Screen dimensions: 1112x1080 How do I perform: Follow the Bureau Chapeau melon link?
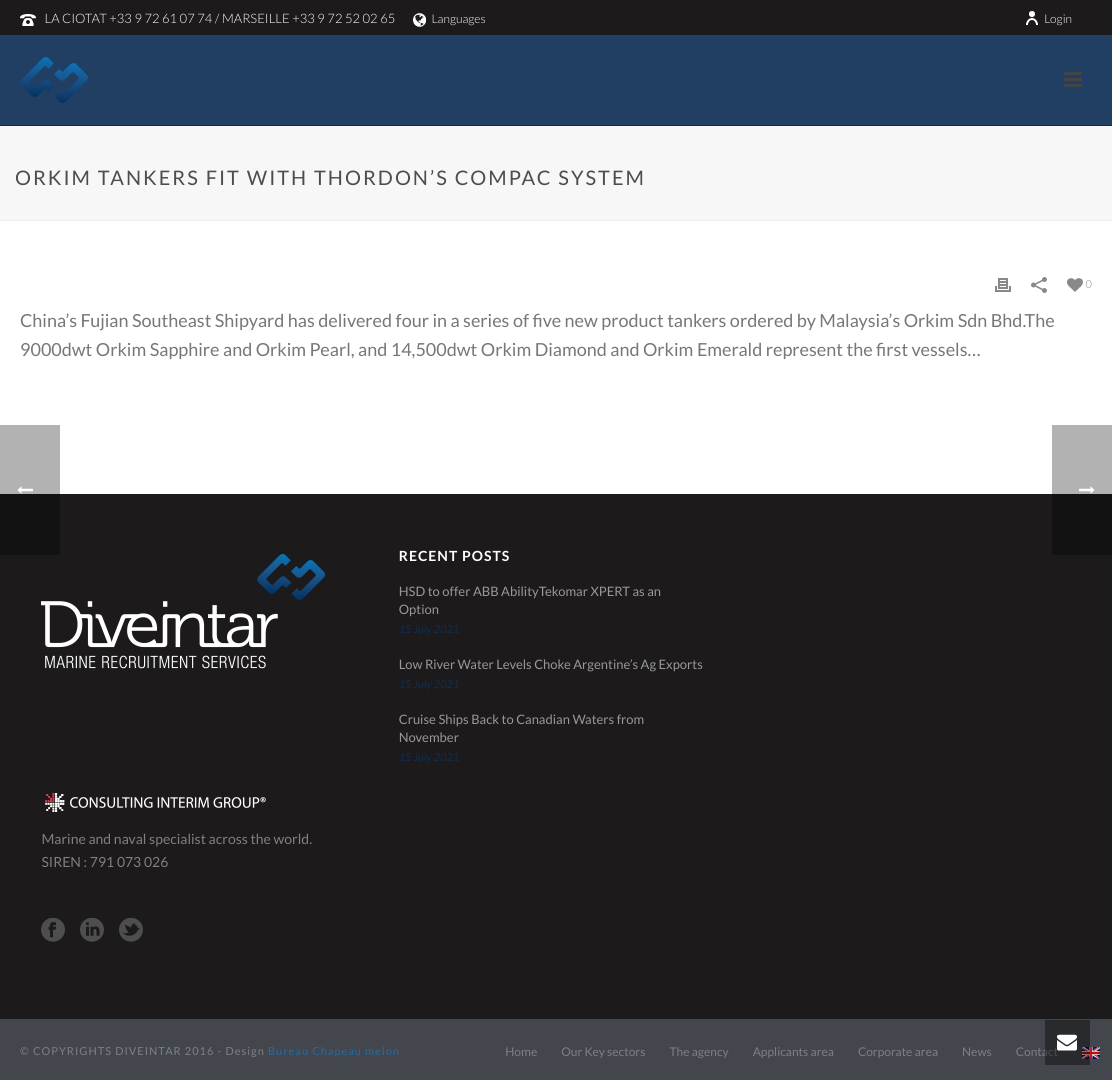click(x=333, y=1051)
